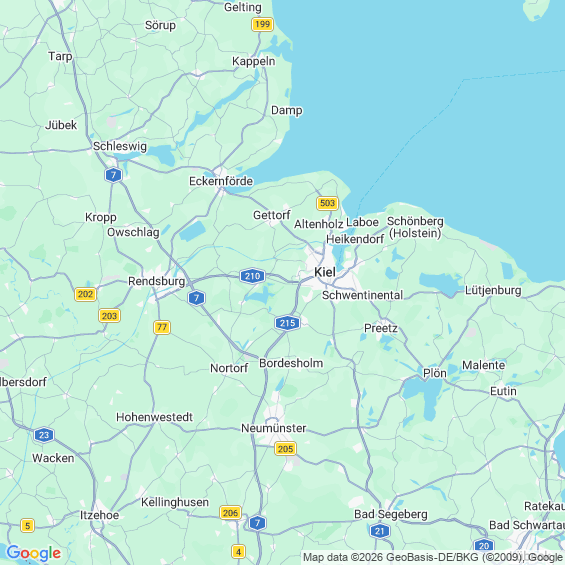The height and width of the screenshot is (565, 565).
Task: Select the blue 210 highway shield
Action: pyautogui.click(x=253, y=276)
